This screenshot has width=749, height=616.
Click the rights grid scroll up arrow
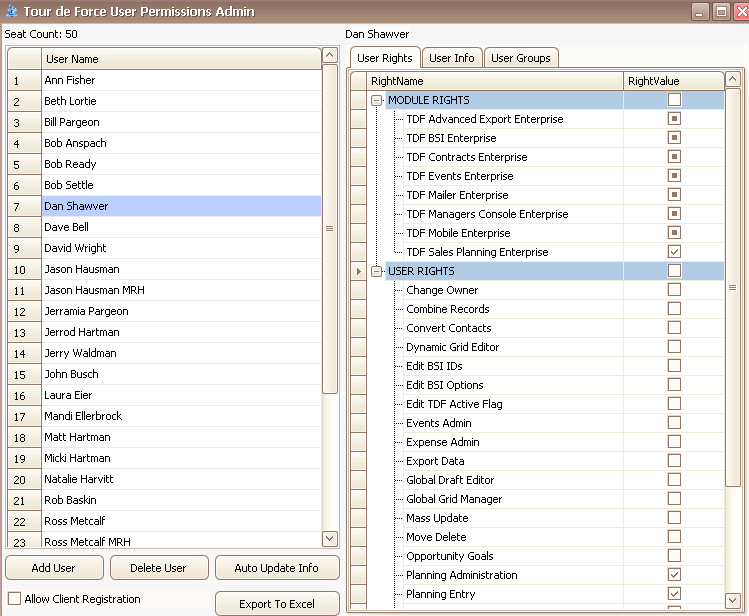click(733, 79)
